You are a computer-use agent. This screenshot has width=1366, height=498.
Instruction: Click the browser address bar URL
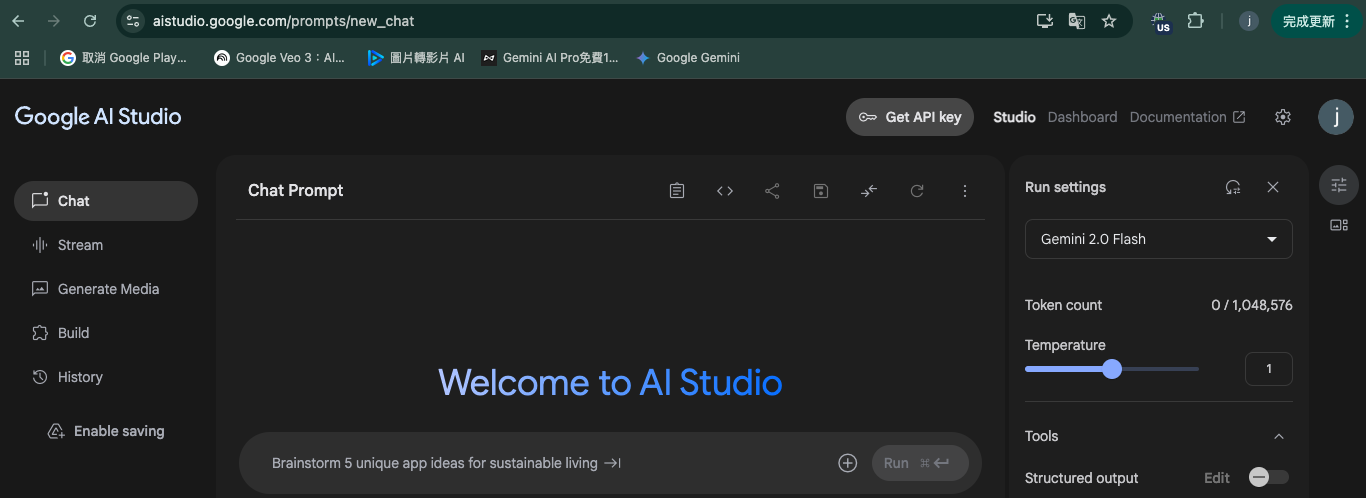[283, 20]
